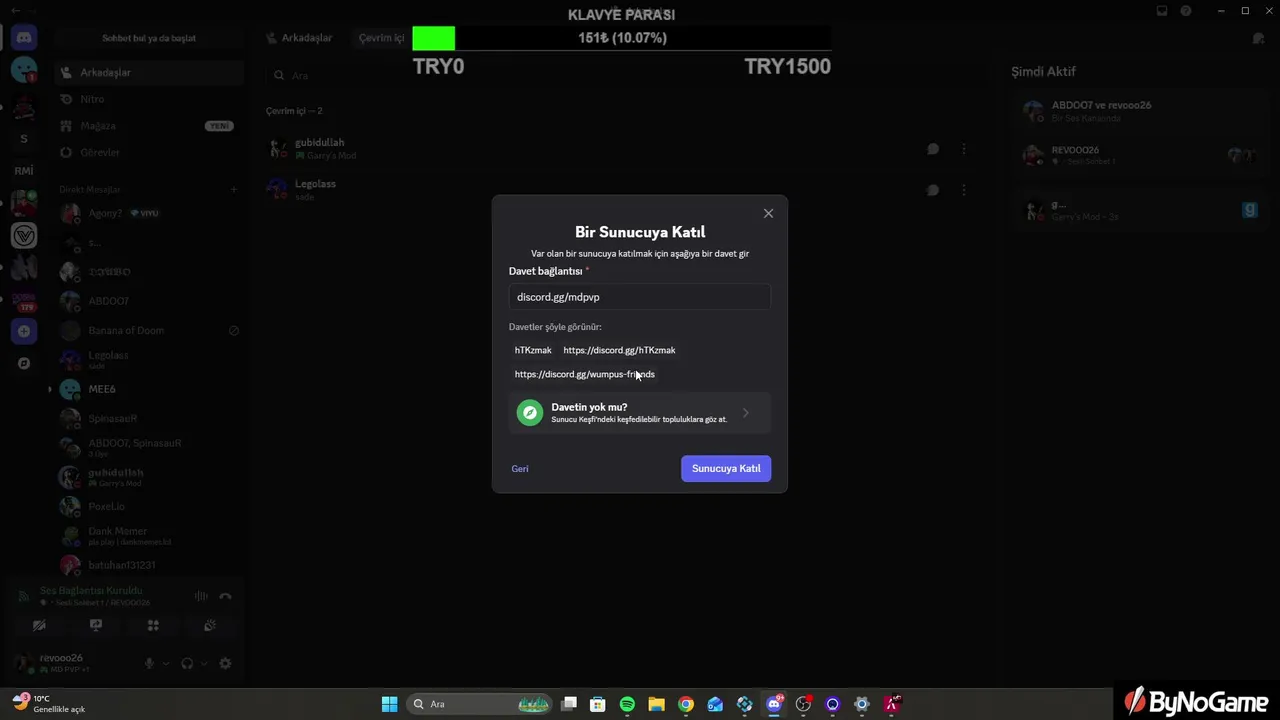The width and height of the screenshot is (1280, 720).
Task: Open the server discovery compass in the sidebar
Action: [x=24, y=363]
